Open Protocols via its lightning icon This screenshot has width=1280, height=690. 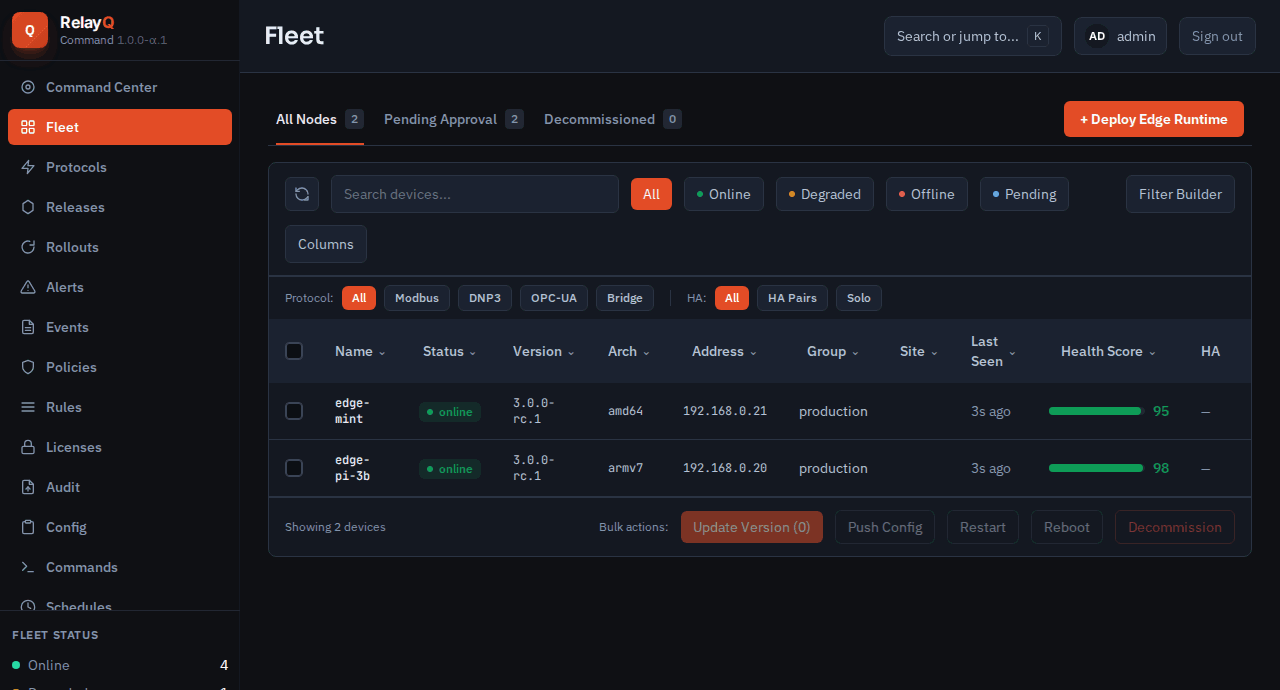point(28,167)
